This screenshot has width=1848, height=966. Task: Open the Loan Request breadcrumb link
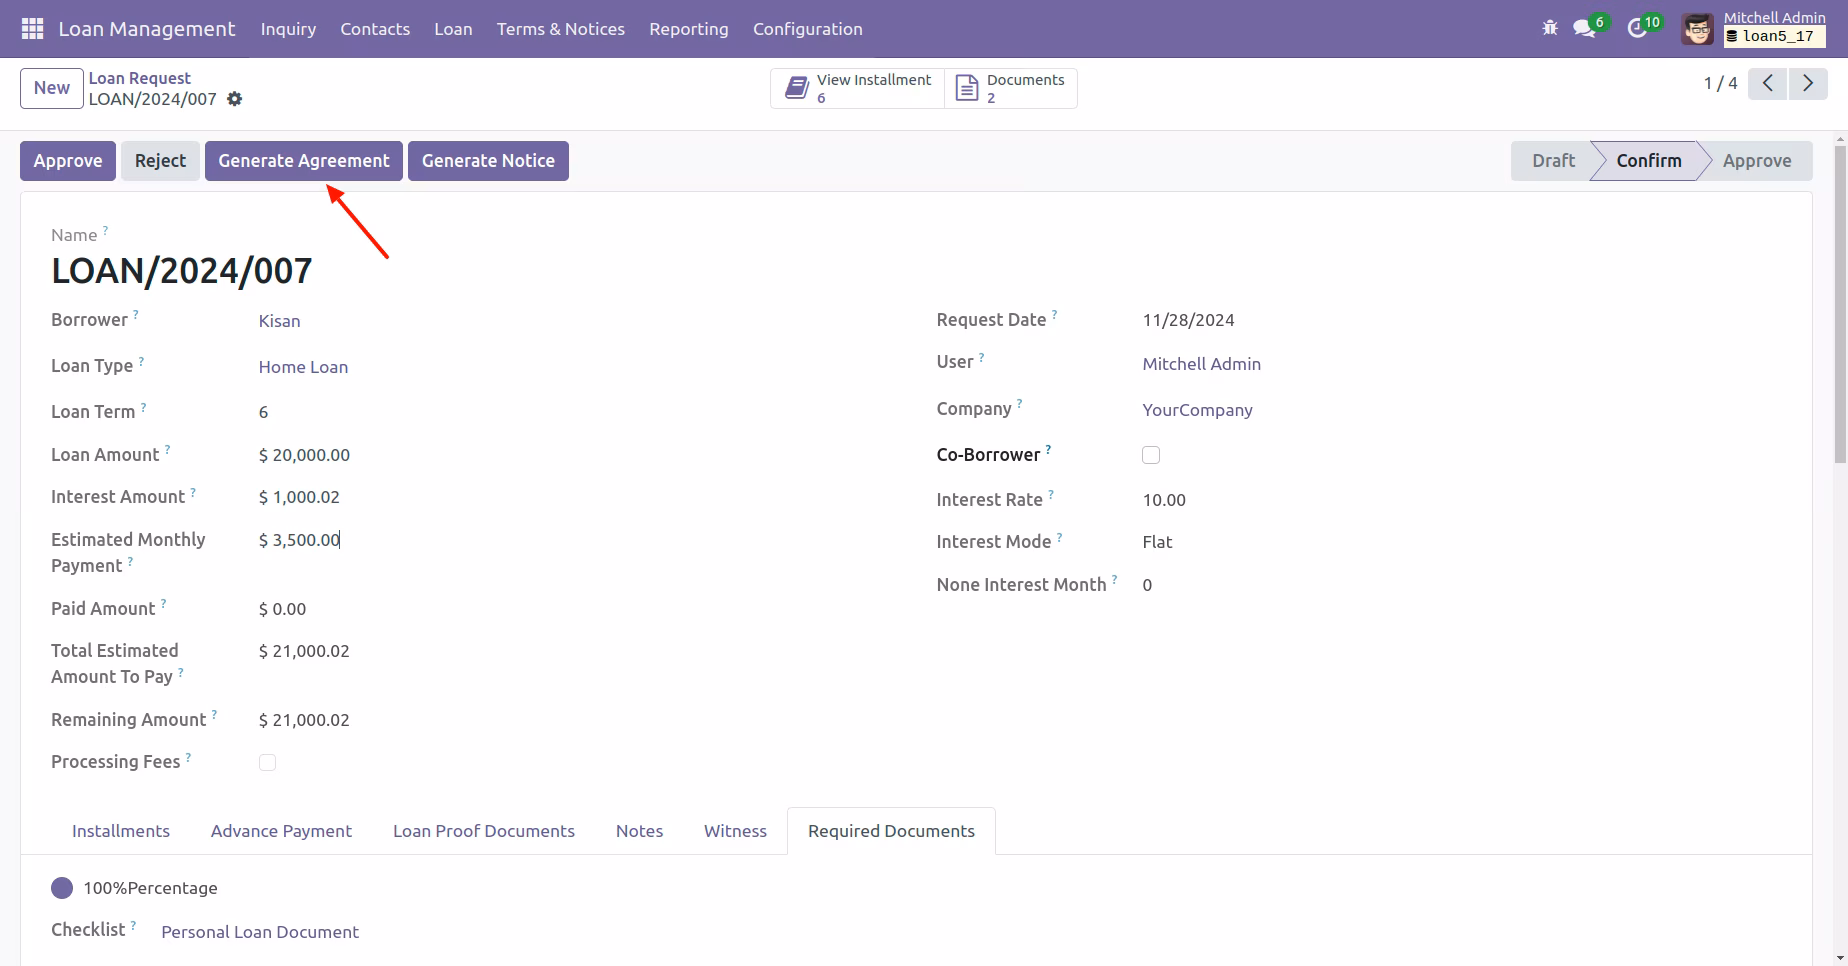click(139, 78)
